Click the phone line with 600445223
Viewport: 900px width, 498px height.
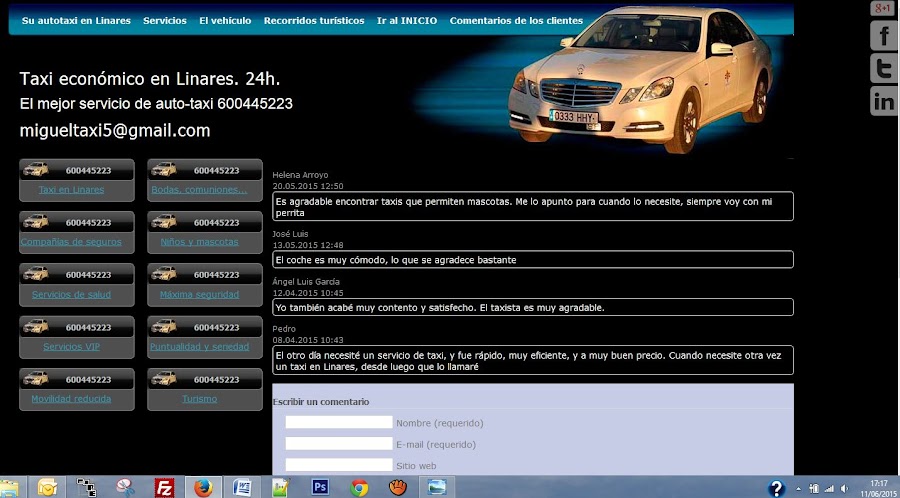[156, 104]
